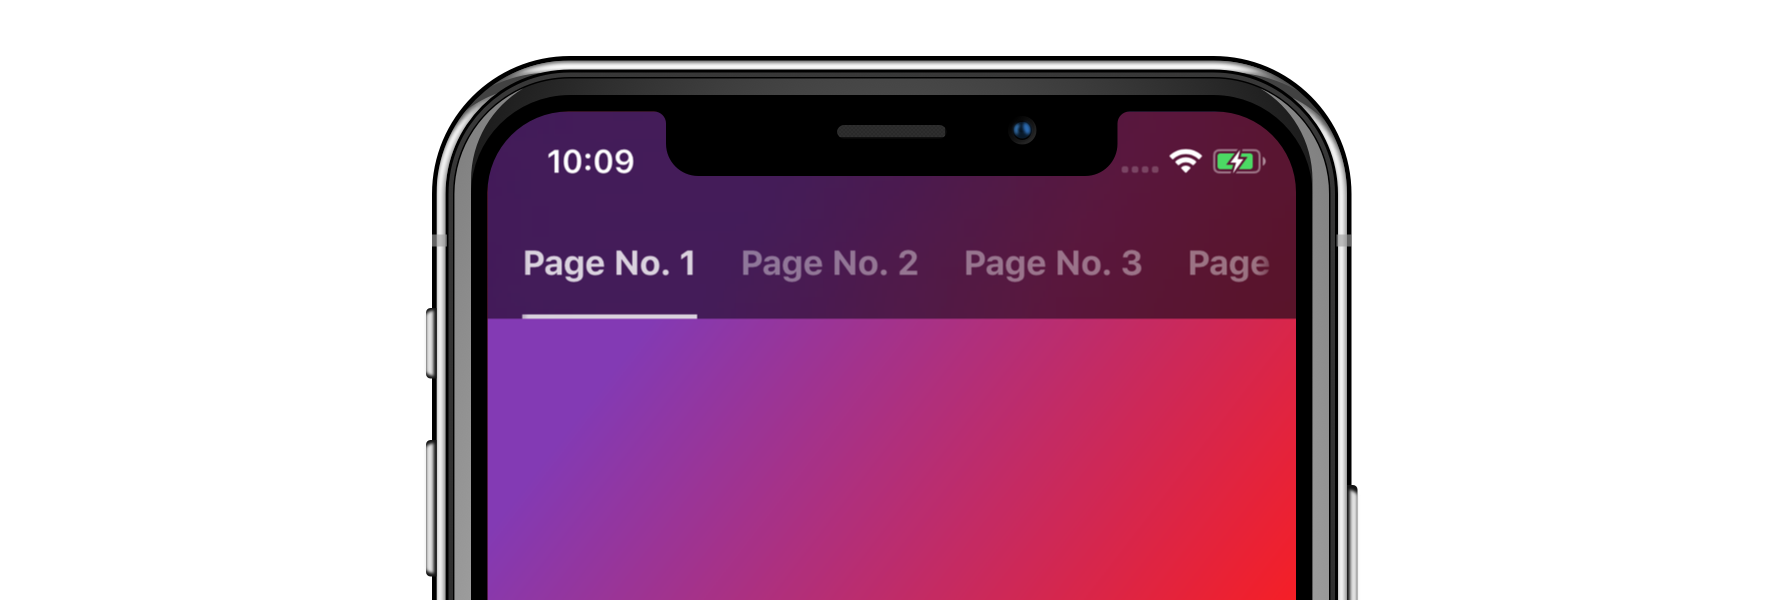This screenshot has height=600, width=1780.
Task: Tap the 10:09 clock in status bar
Action: coord(590,161)
